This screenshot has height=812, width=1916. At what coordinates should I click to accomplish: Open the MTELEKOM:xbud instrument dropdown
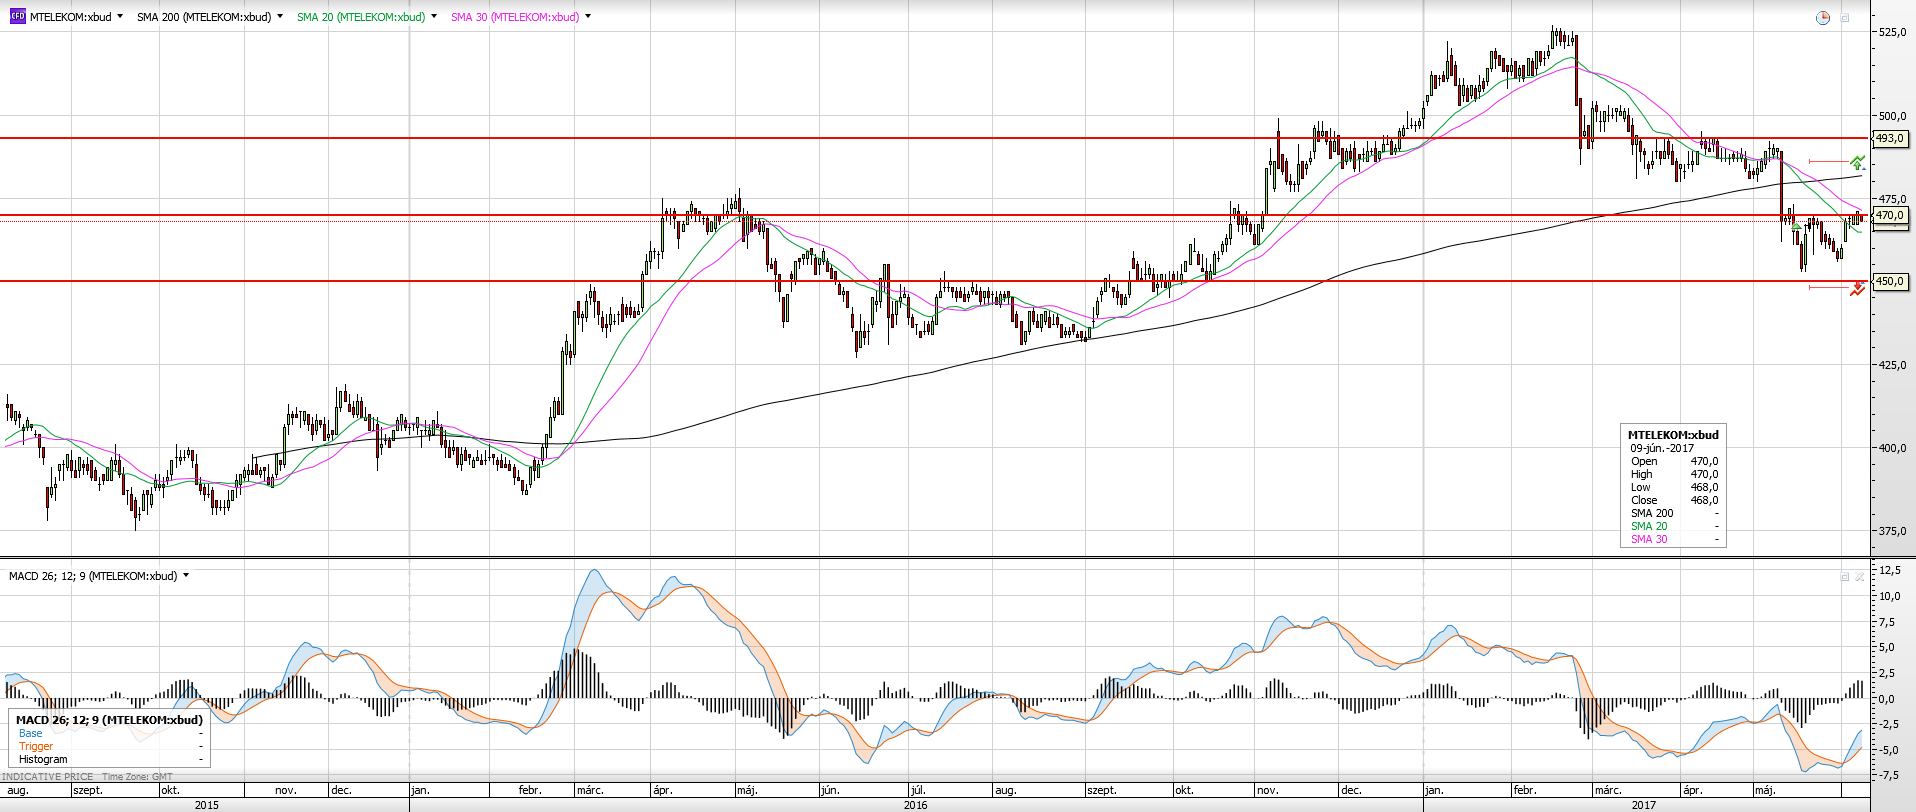click(x=120, y=17)
